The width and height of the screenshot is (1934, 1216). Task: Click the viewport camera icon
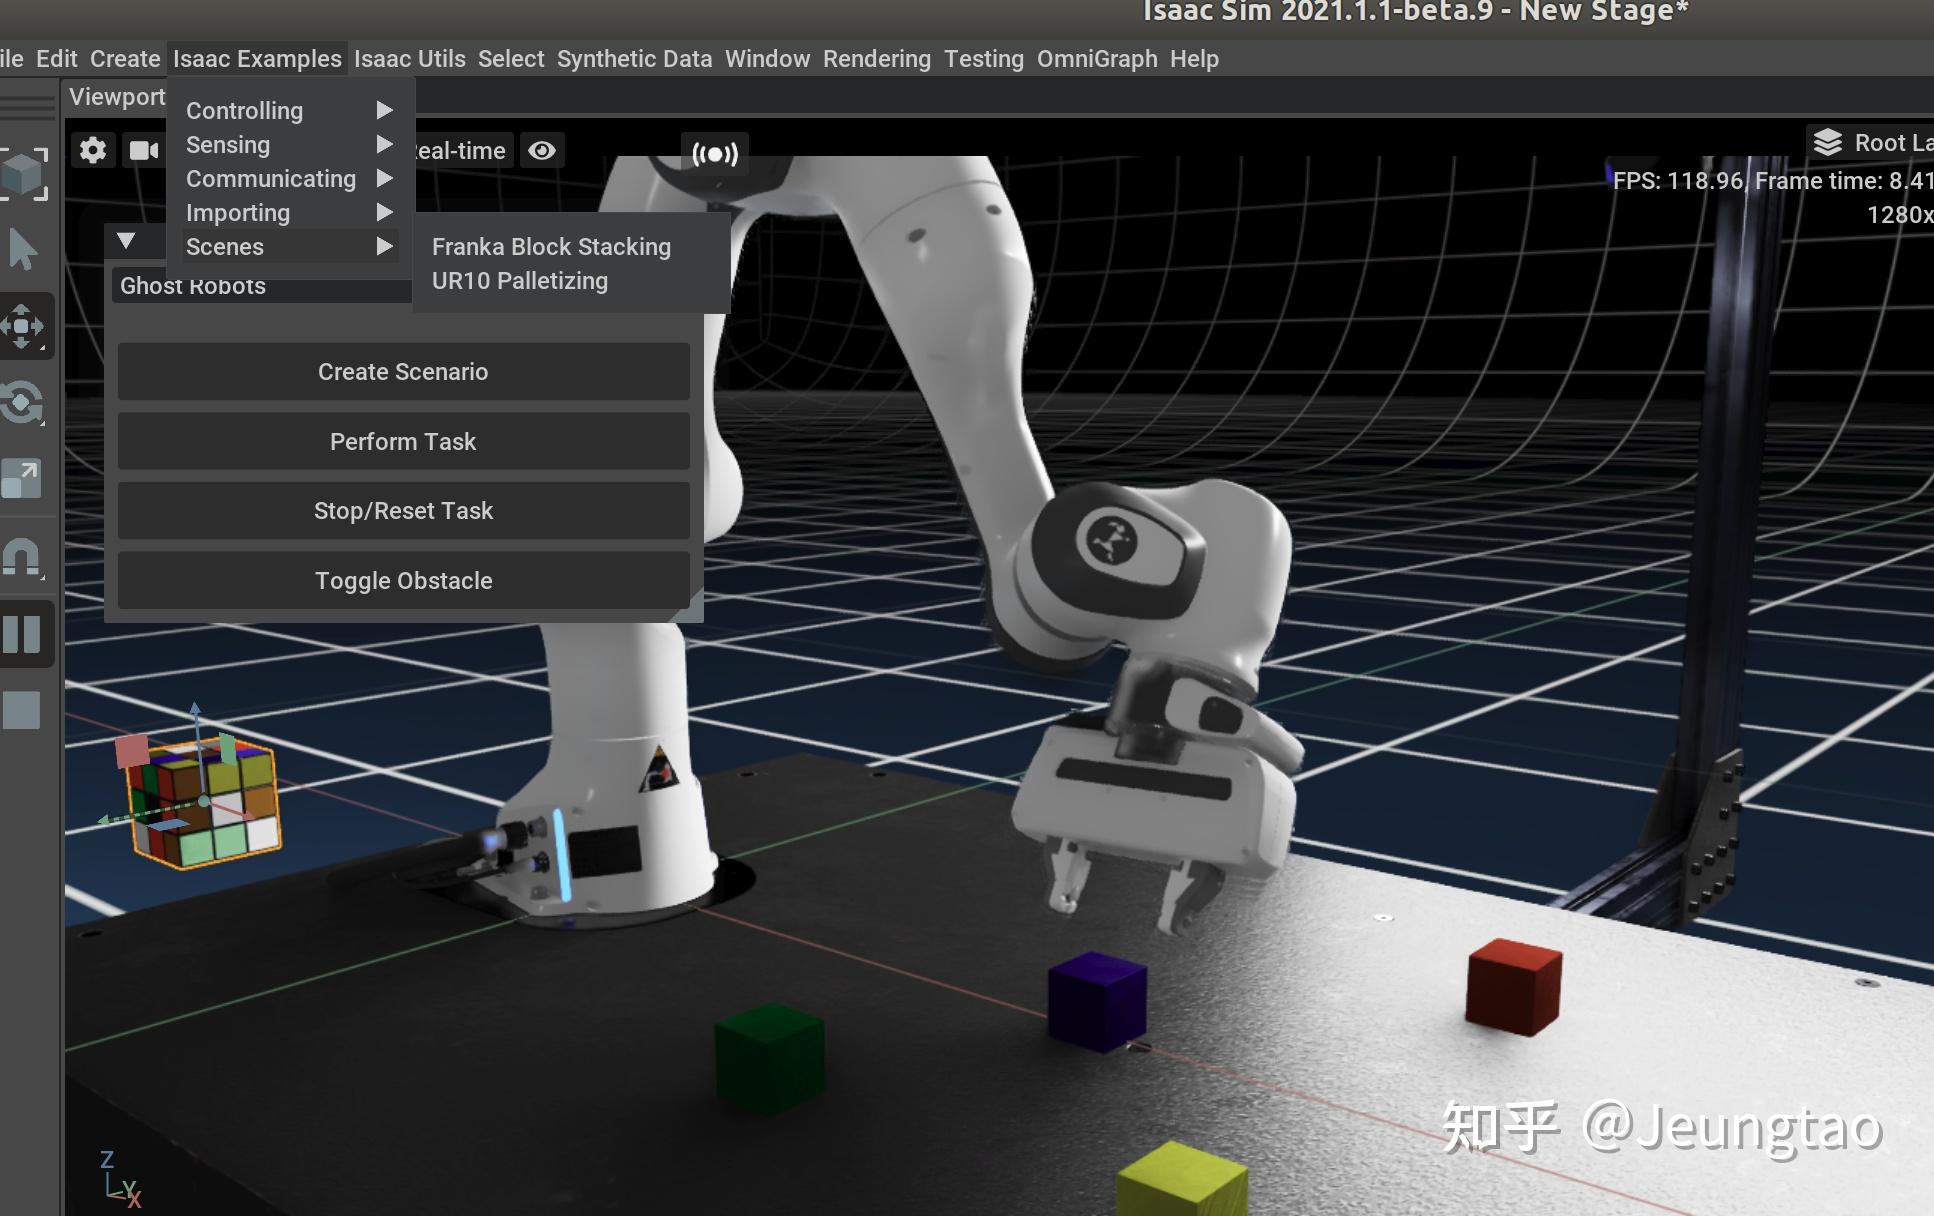143,151
